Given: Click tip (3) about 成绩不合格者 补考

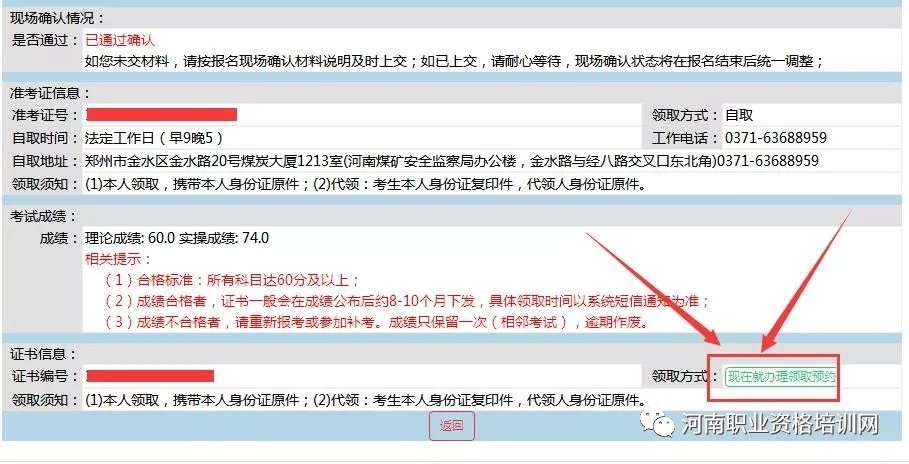Looking at the screenshot, I should pyautogui.click(x=377, y=322).
